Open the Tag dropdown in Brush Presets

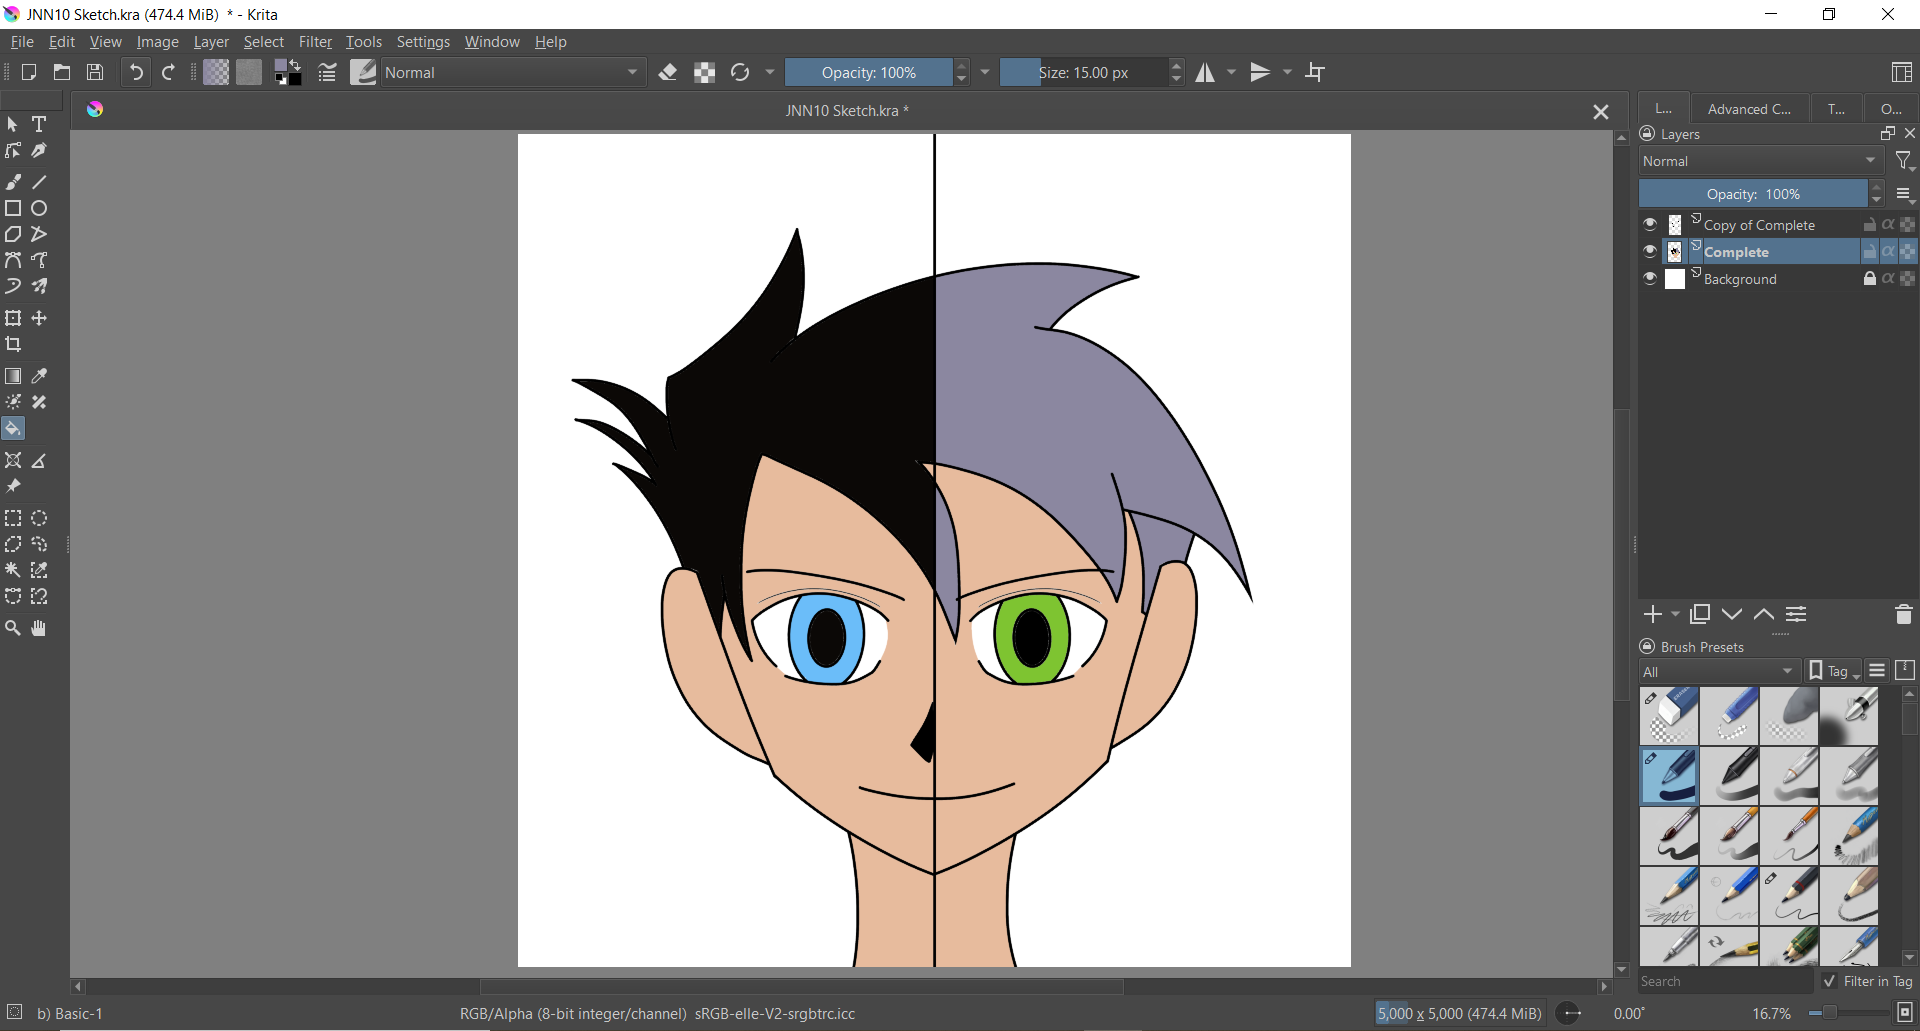[x=1834, y=671]
